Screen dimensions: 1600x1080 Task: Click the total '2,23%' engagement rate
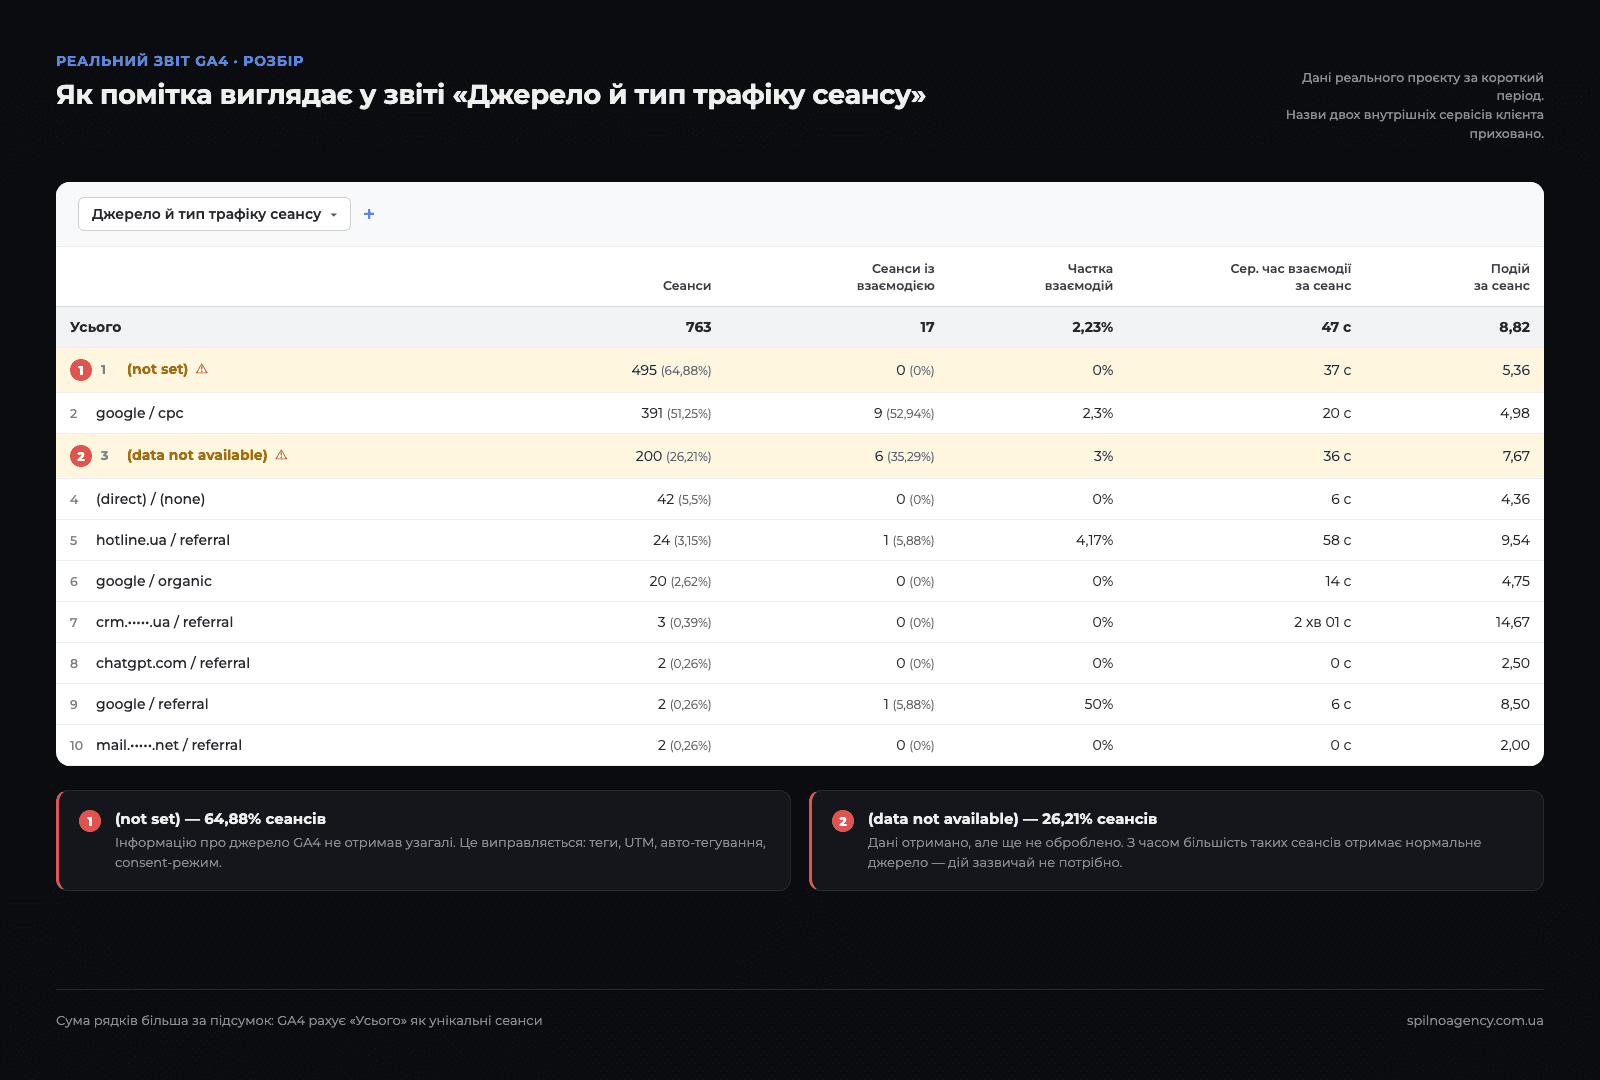pos(1092,327)
